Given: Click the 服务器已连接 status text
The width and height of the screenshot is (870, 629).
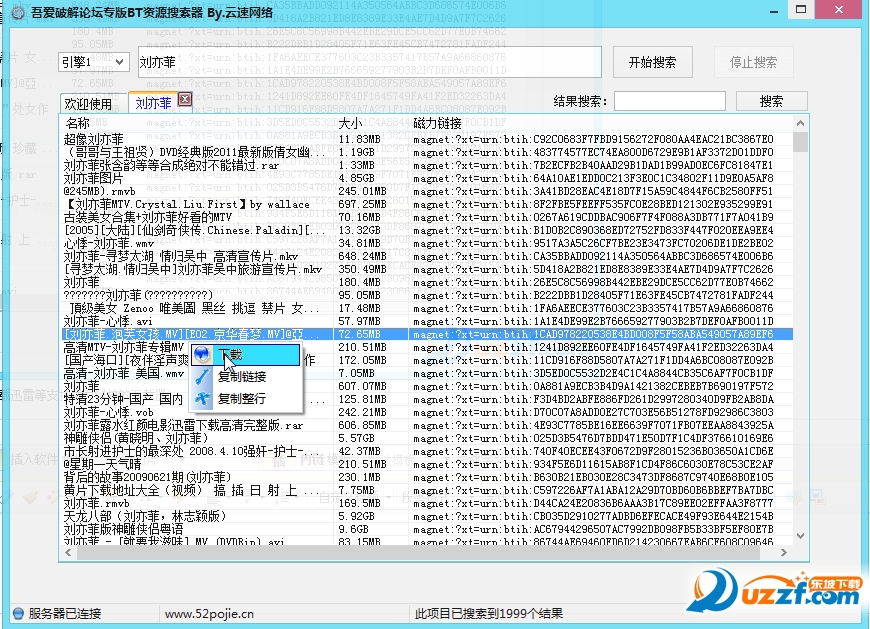Looking at the screenshot, I should (x=65, y=613).
